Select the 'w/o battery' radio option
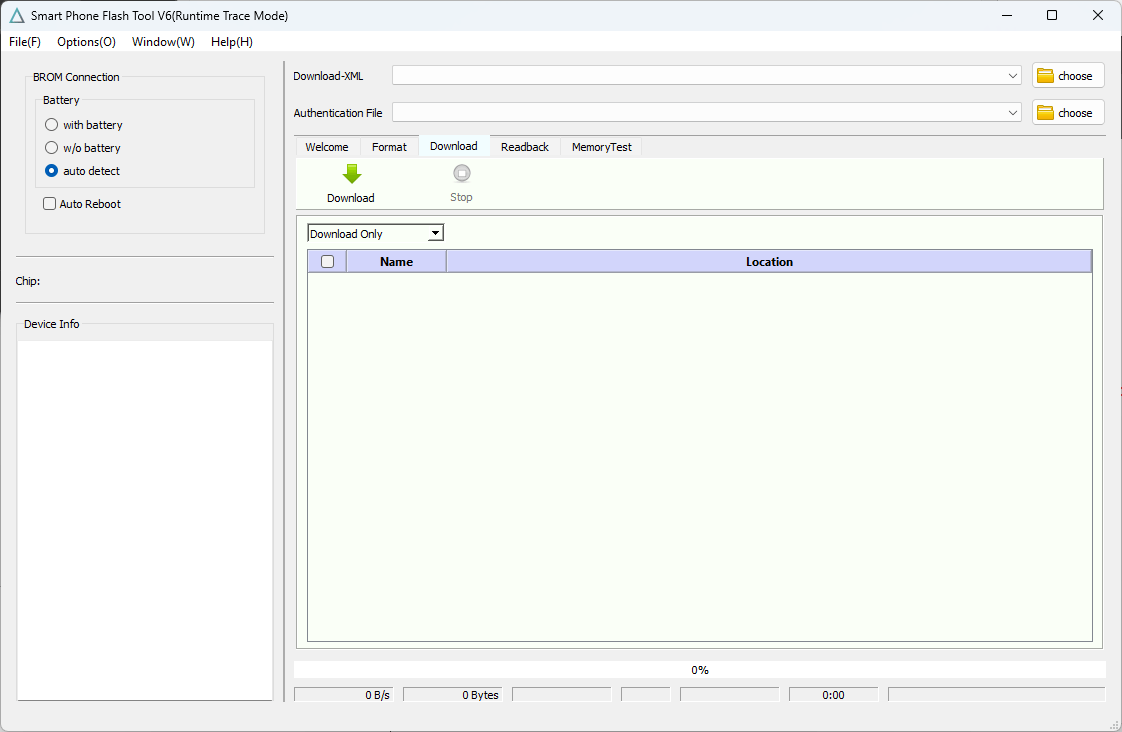The image size is (1122, 732). pyautogui.click(x=52, y=148)
